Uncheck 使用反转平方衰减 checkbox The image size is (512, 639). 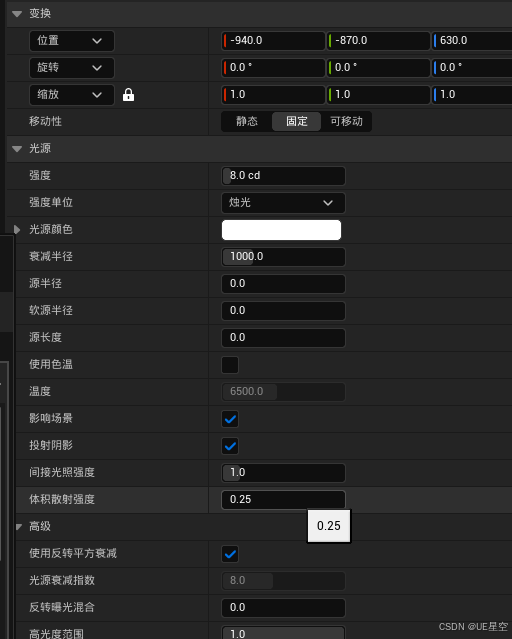point(230,554)
